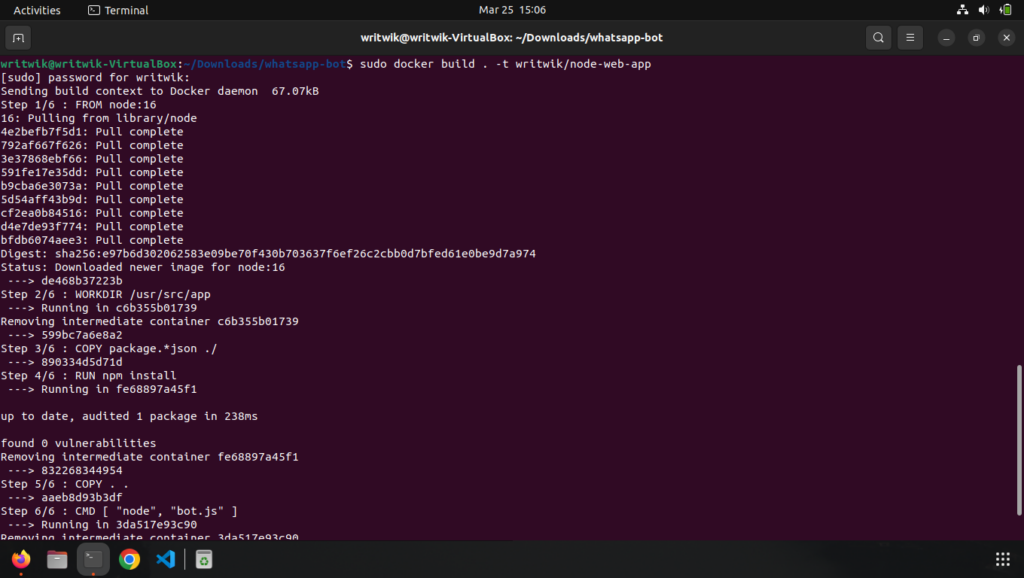The height and width of the screenshot is (578, 1024).
Task: Open the Trash icon in the dock
Action: (202, 559)
